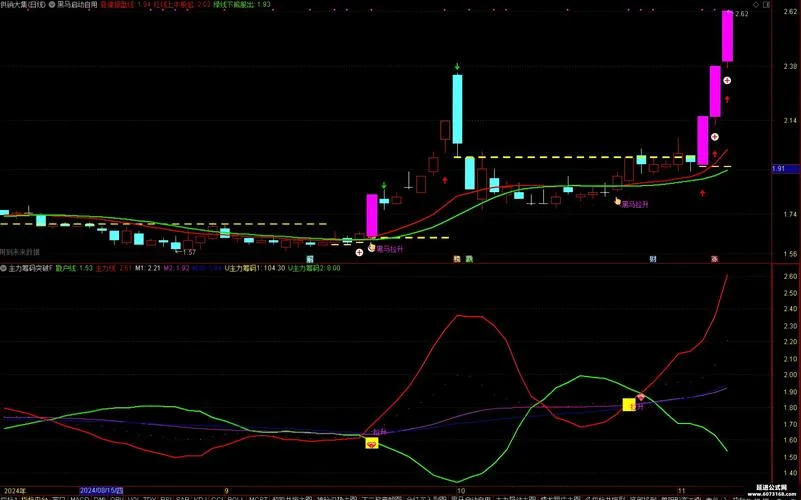801x500 pixels.
Task: Click yellow heart signal marker at first line crossover
Action: tap(372, 444)
